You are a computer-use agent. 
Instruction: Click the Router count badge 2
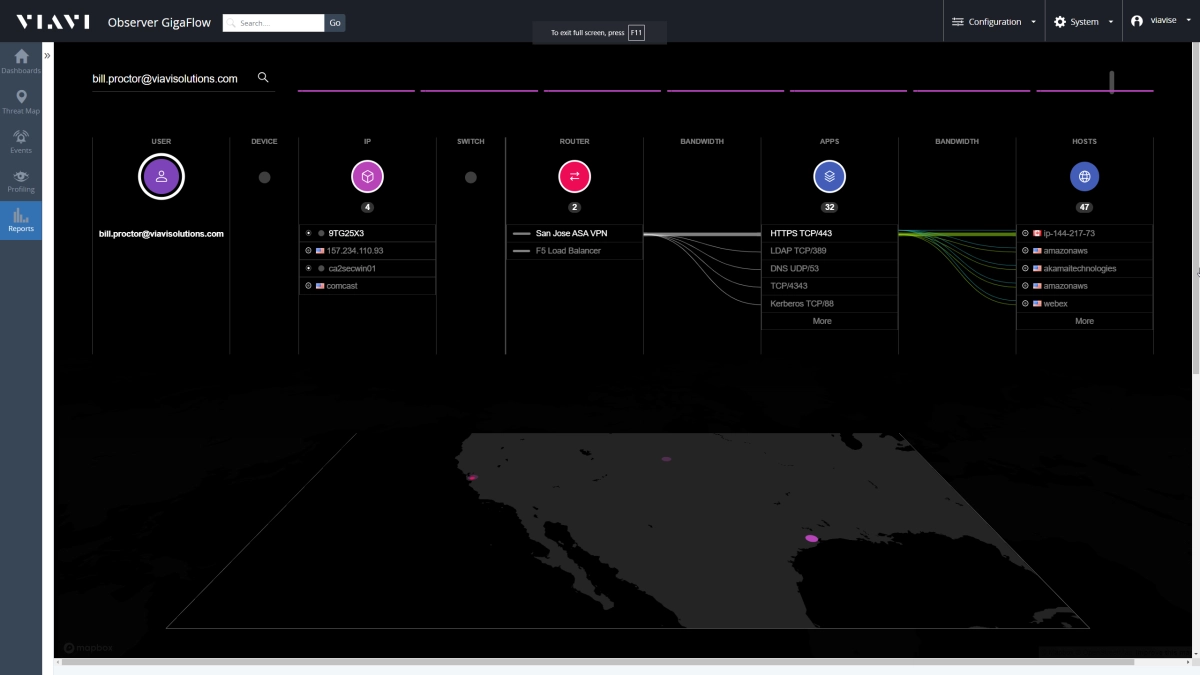coord(574,208)
